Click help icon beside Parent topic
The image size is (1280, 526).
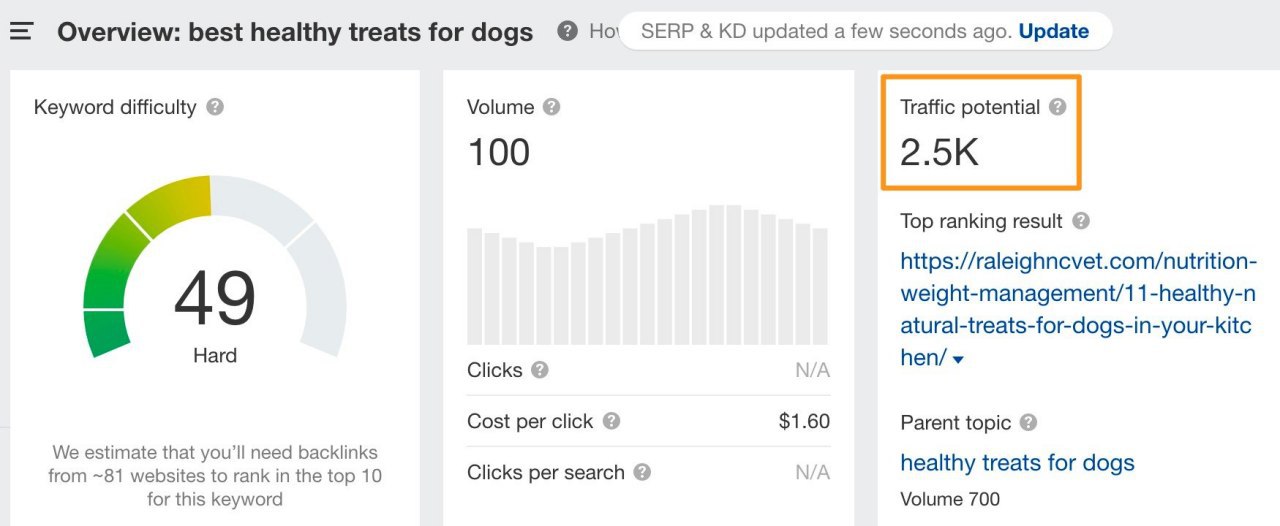(x=1029, y=423)
